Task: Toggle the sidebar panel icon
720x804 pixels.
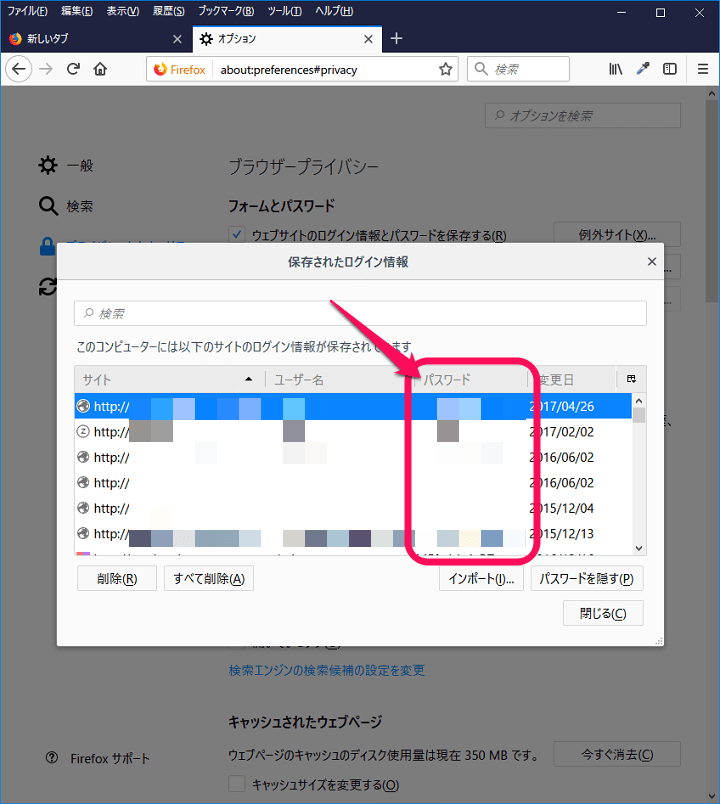Action: (x=670, y=69)
